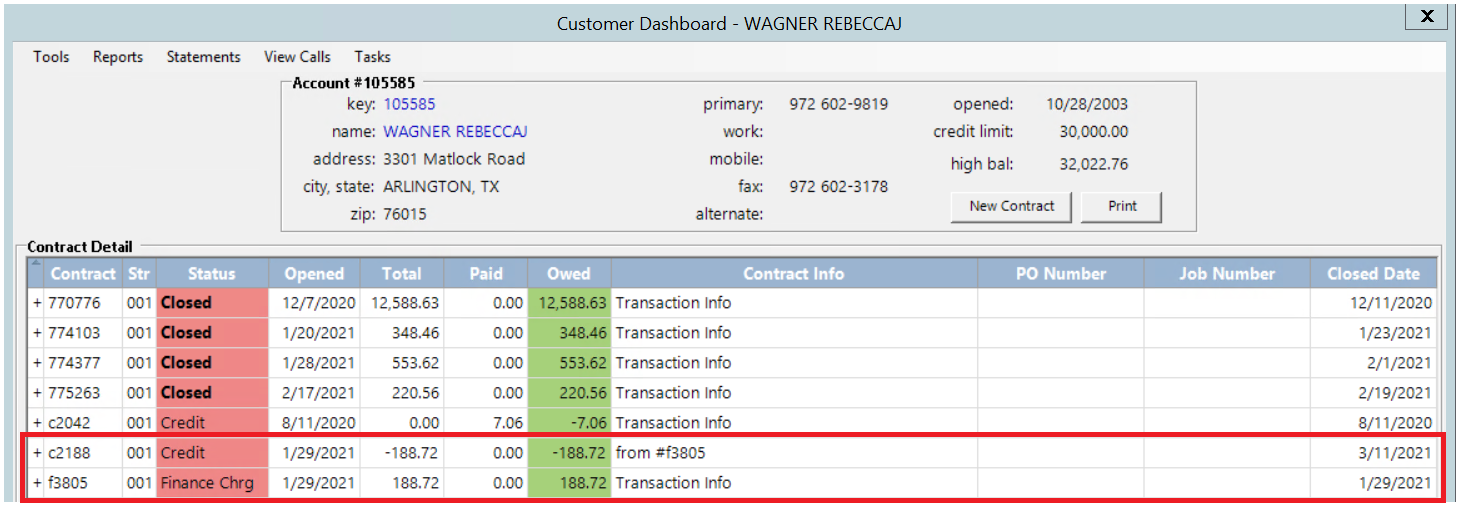Click the New Contract button
The height and width of the screenshot is (507, 1461).
[1011, 206]
